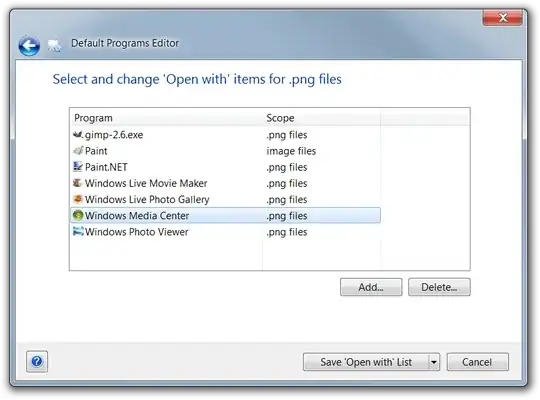
Task: Click the '.png files' scope of Windows Media Center
Action: pyautogui.click(x=287, y=216)
